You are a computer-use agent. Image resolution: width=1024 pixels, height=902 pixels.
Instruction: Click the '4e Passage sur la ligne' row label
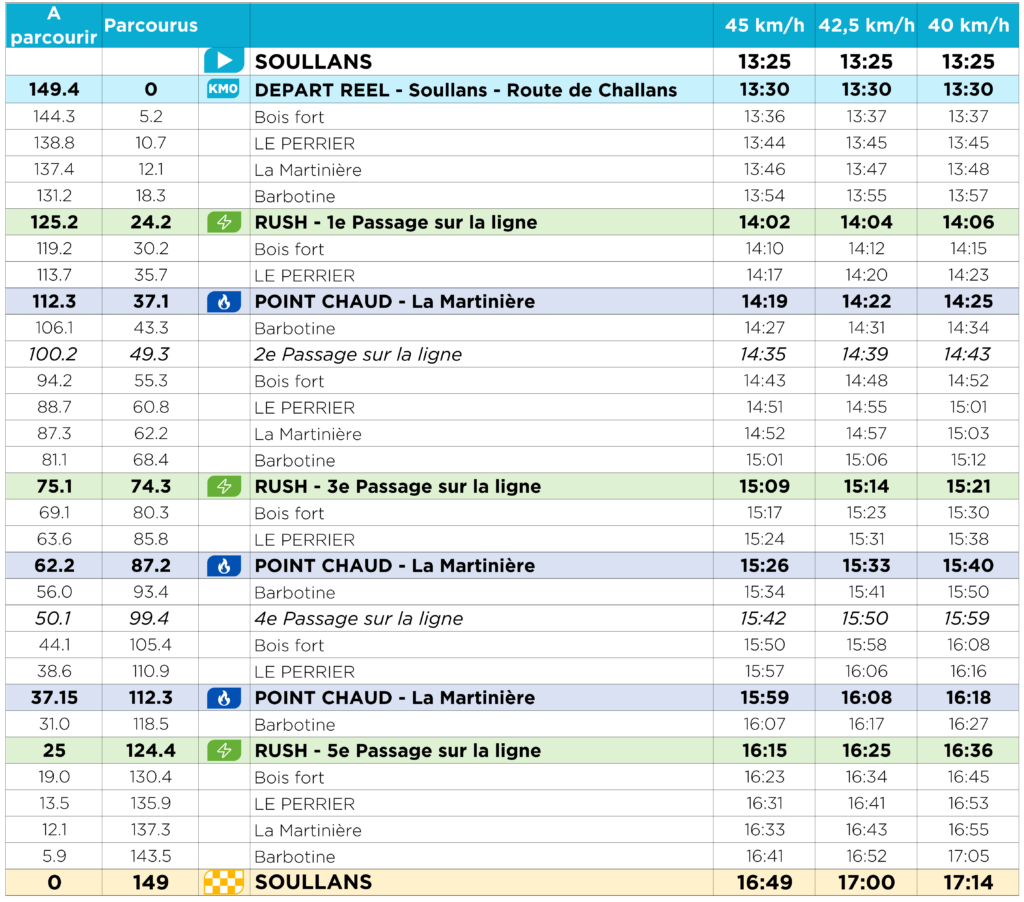pos(358,619)
